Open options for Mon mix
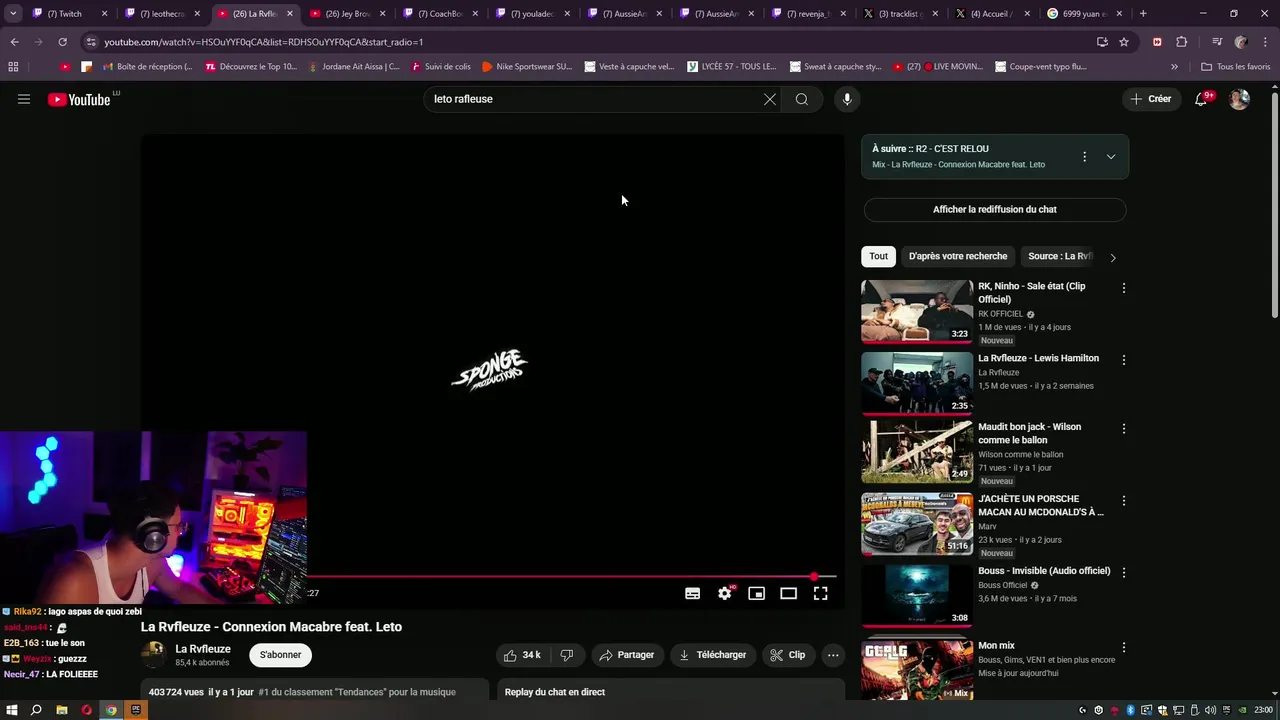This screenshot has height=720, width=1280. tap(1123, 648)
